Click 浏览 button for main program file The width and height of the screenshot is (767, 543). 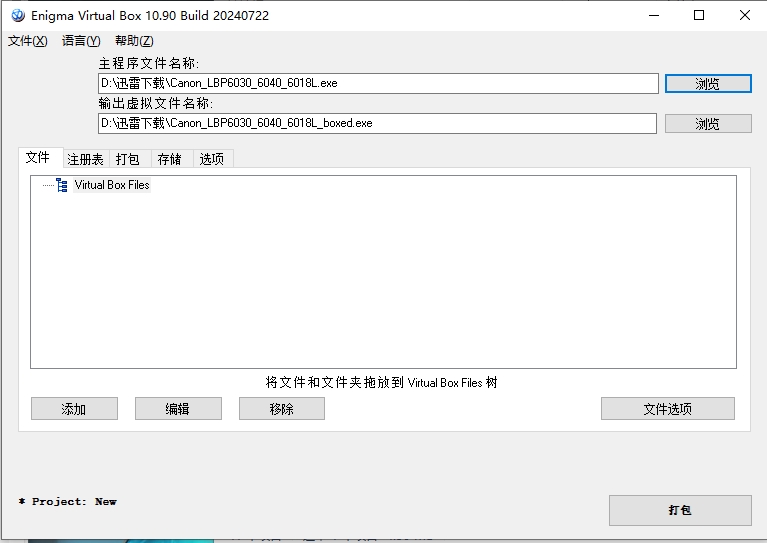708,84
